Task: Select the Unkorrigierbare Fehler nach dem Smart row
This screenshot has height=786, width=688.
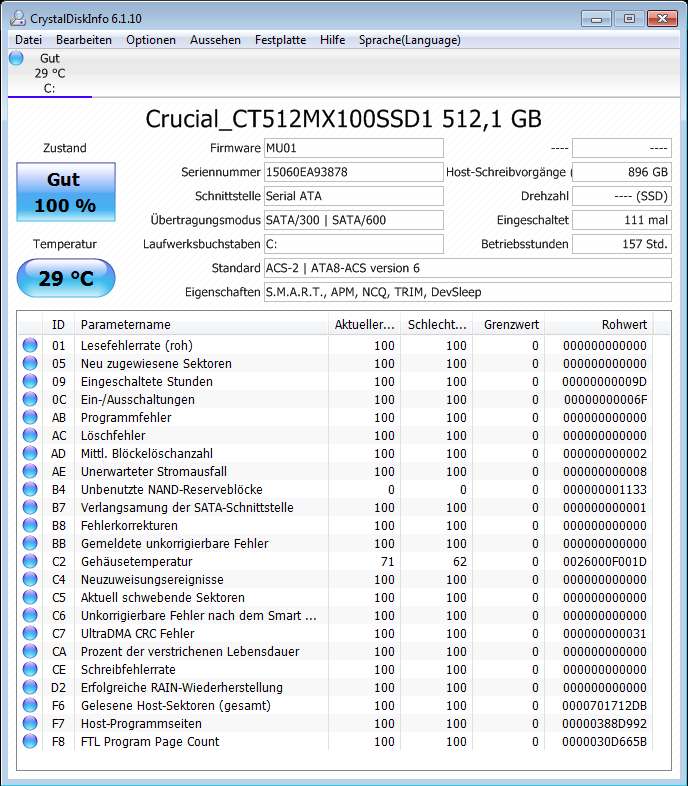Action: point(335,616)
